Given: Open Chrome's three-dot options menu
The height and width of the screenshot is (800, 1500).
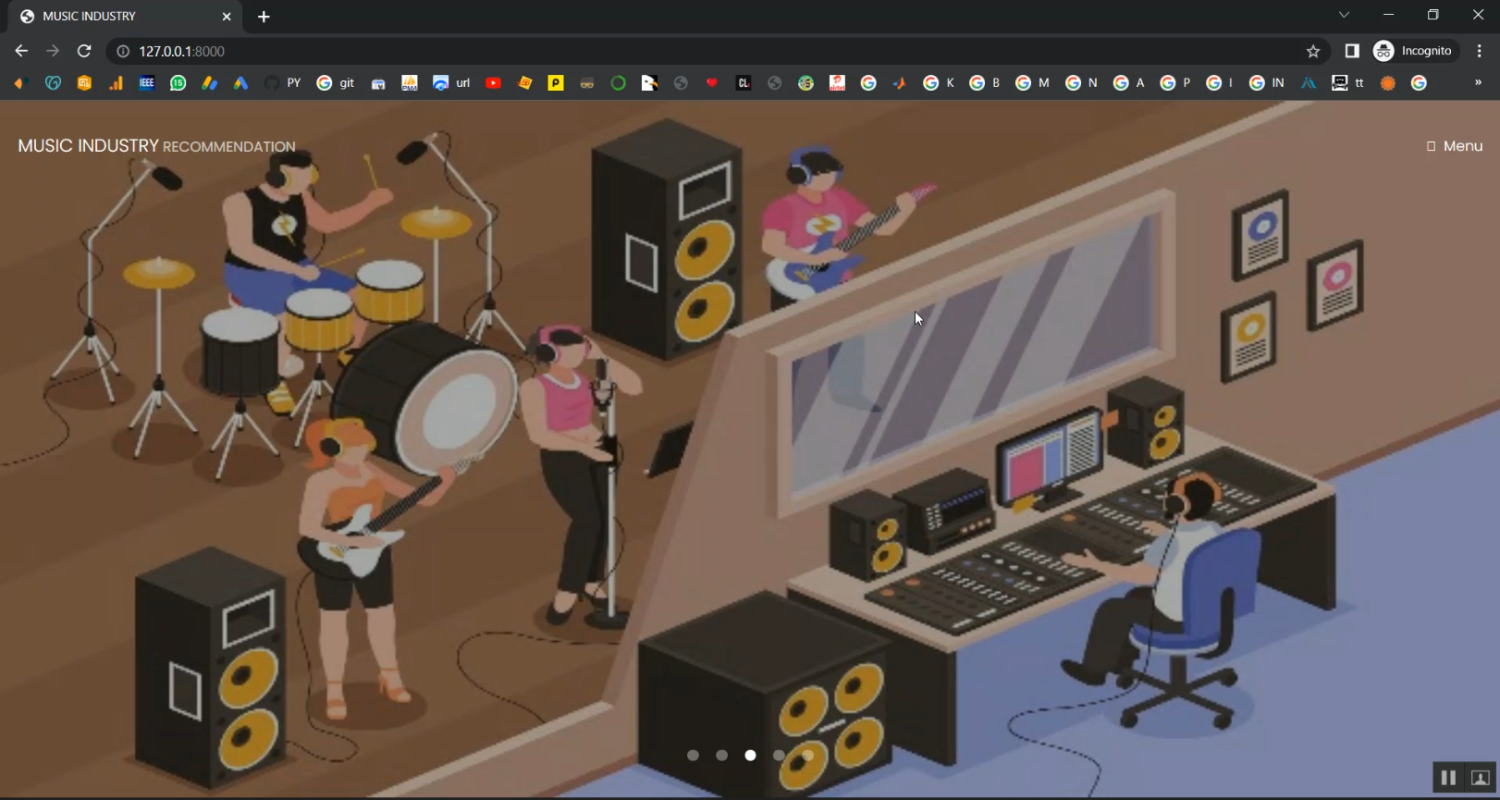Looking at the screenshot, I should [1480, 51].
